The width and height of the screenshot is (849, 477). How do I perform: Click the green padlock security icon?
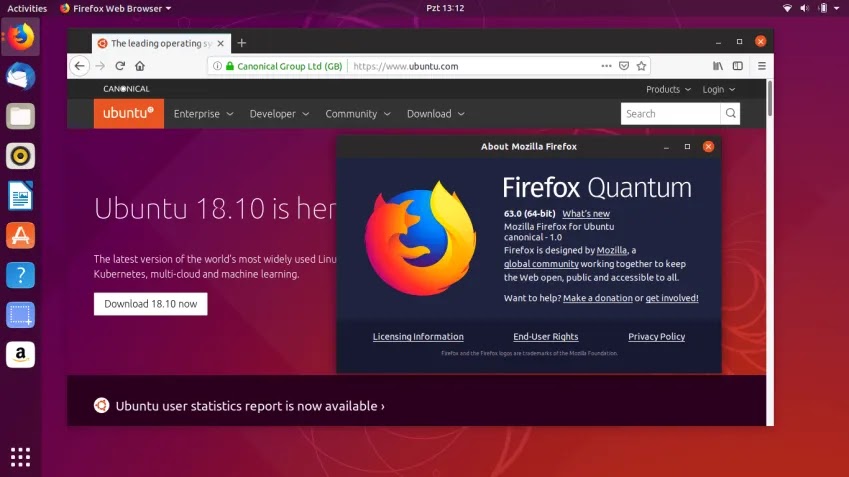coord(230,66)
